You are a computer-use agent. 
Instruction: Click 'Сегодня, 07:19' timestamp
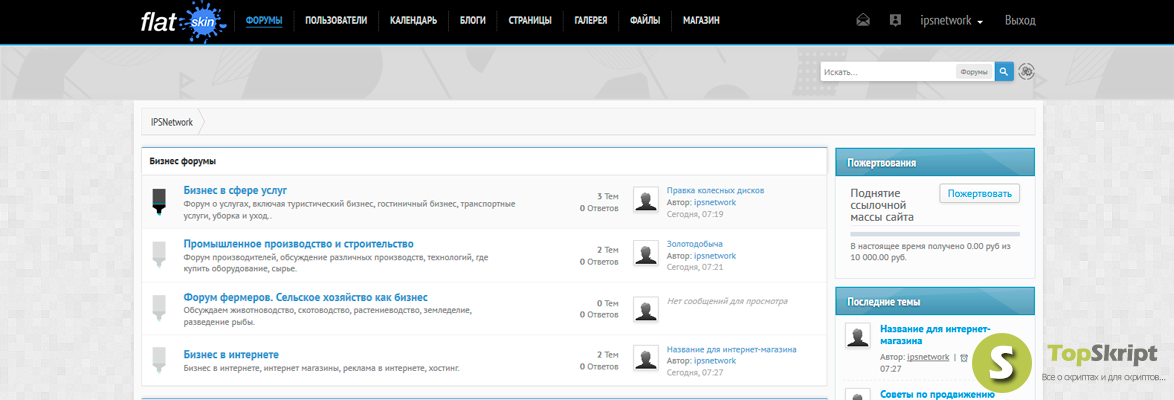click(695, 214)
